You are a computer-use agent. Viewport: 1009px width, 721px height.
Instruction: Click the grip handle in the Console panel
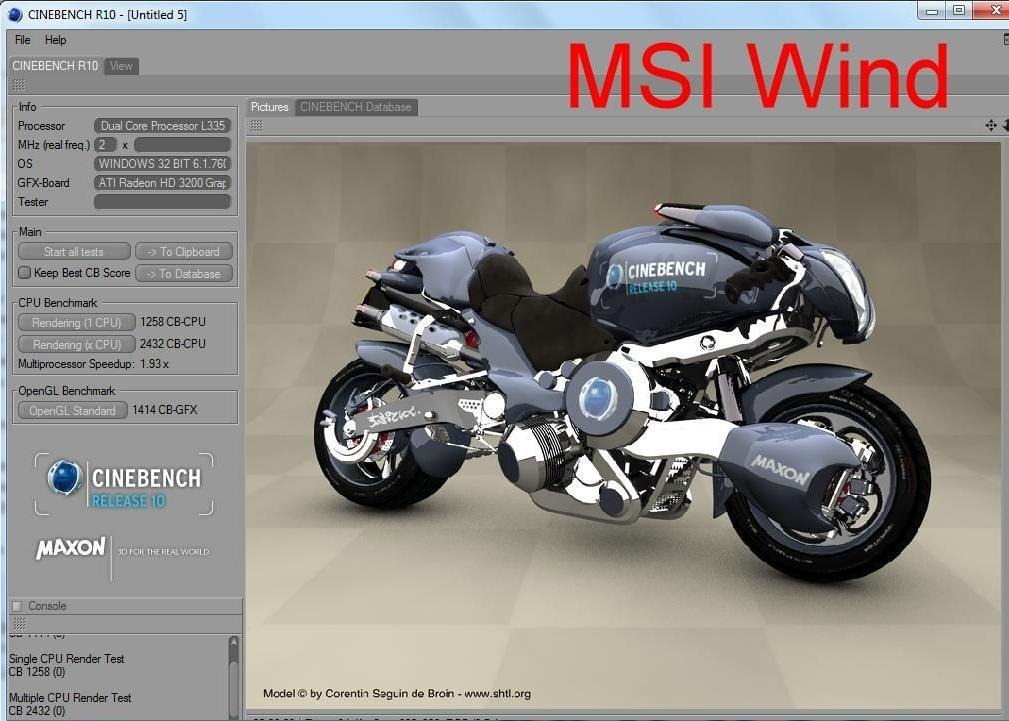(18, 623)
